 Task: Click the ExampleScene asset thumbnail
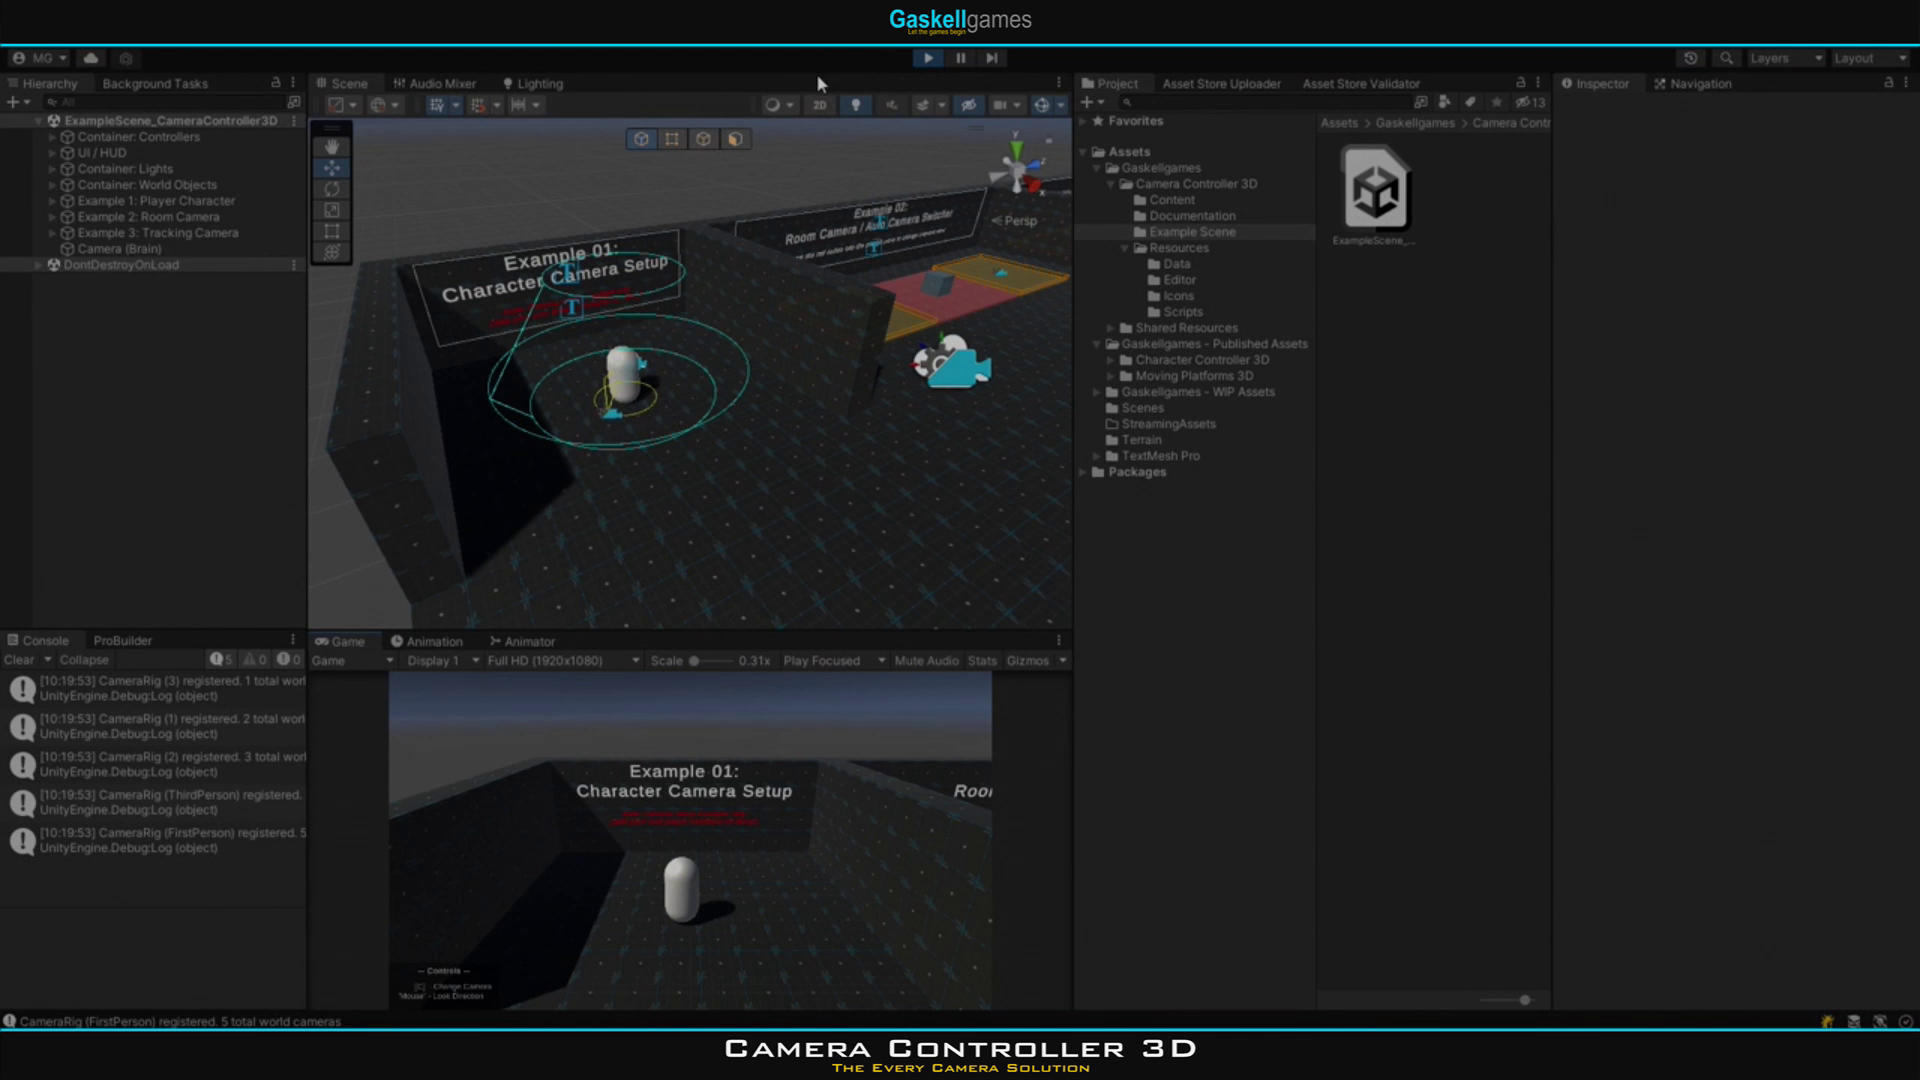pyautogui.click(x=1375, y=189)
